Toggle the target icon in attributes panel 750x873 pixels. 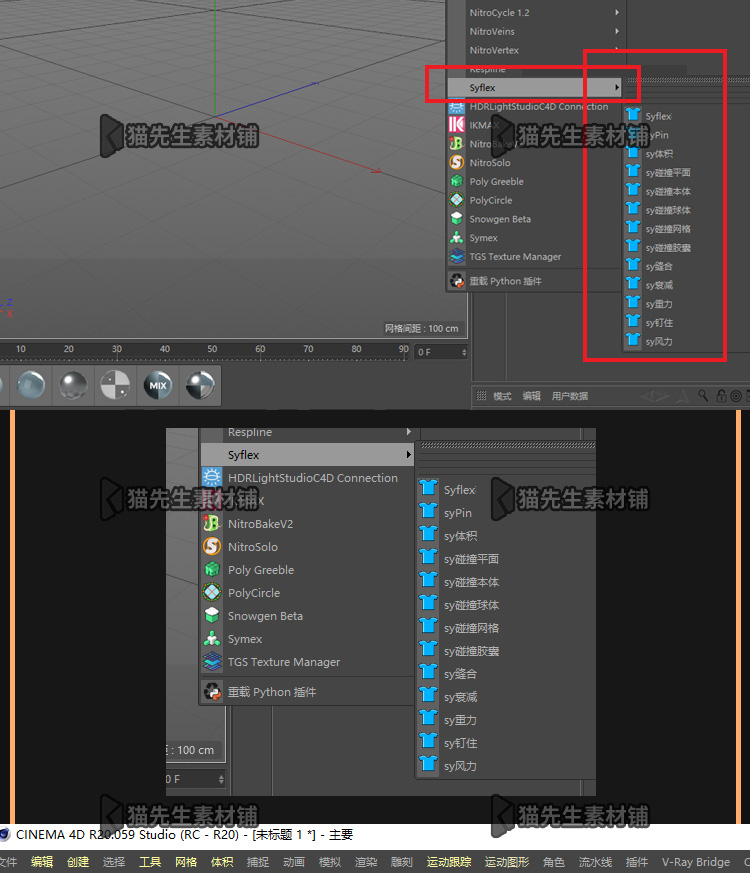(736, 396)
